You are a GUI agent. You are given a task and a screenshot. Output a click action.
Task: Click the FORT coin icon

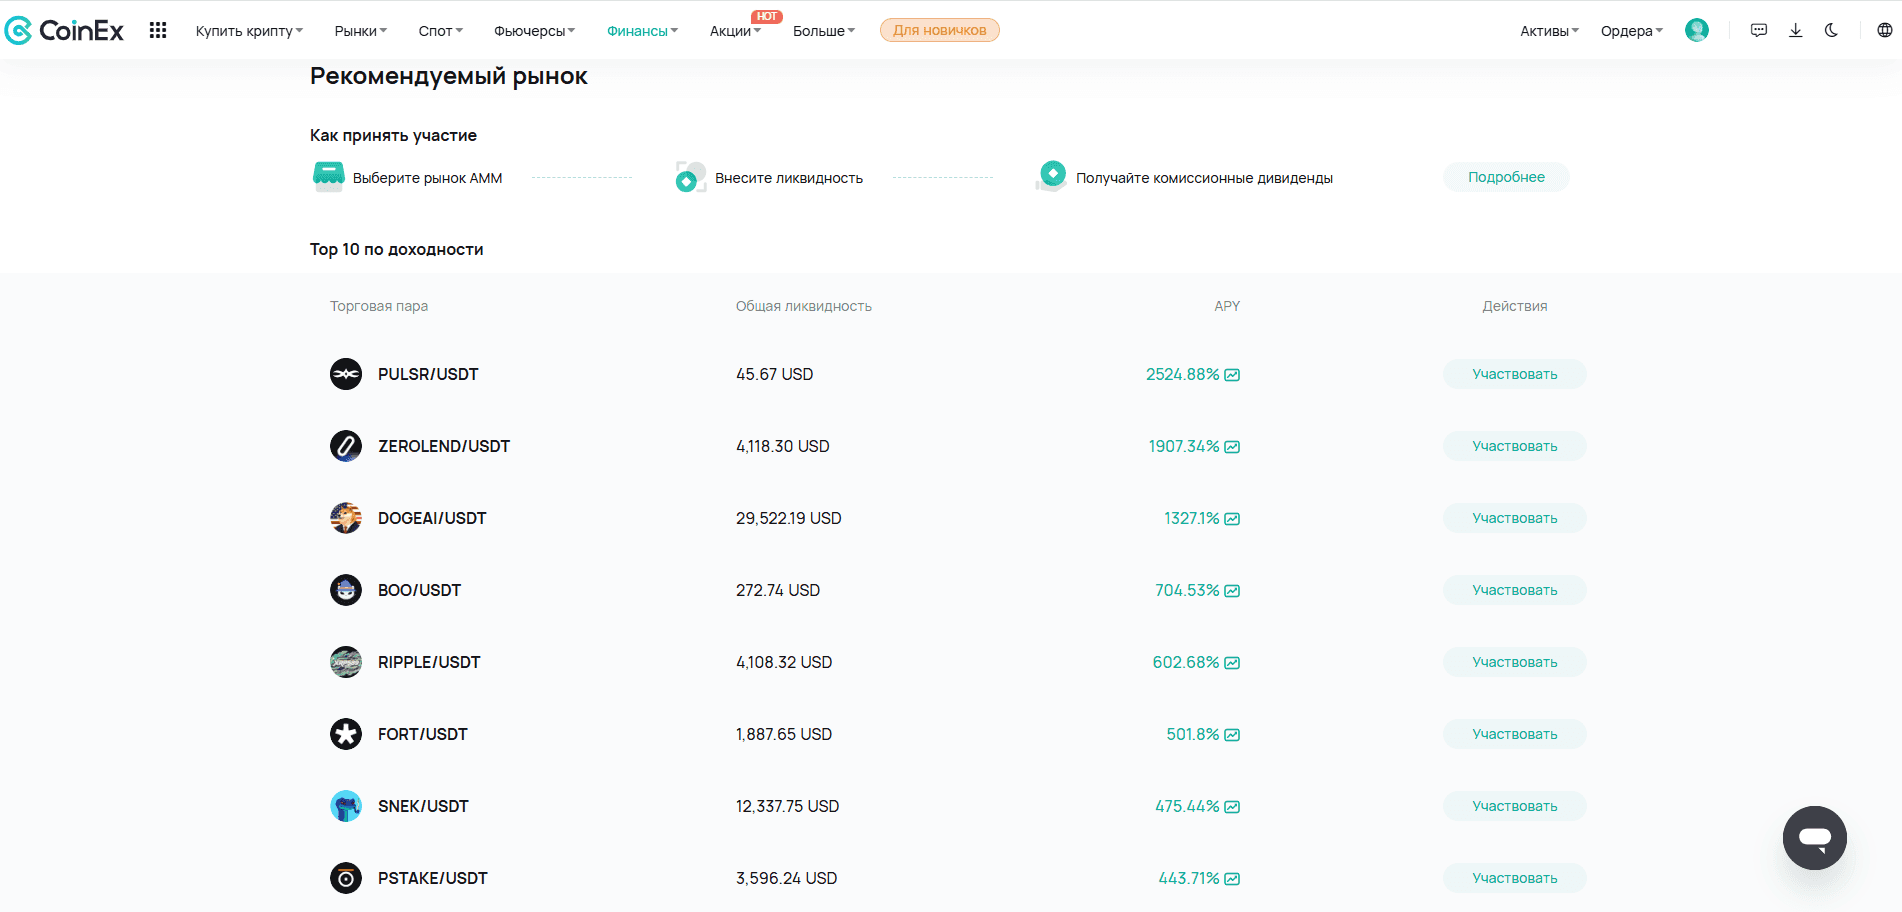(x=346, y=734)
